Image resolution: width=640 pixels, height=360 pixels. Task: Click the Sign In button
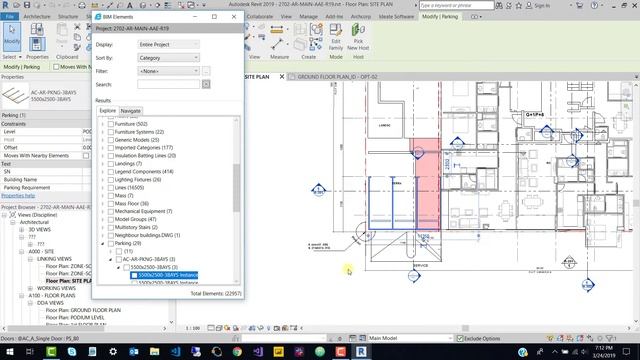point(538,5)
